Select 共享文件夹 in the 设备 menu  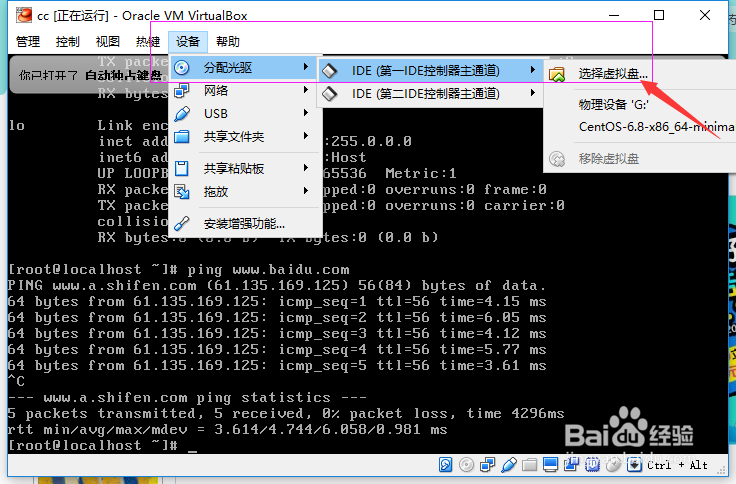(x=245, y=137)
